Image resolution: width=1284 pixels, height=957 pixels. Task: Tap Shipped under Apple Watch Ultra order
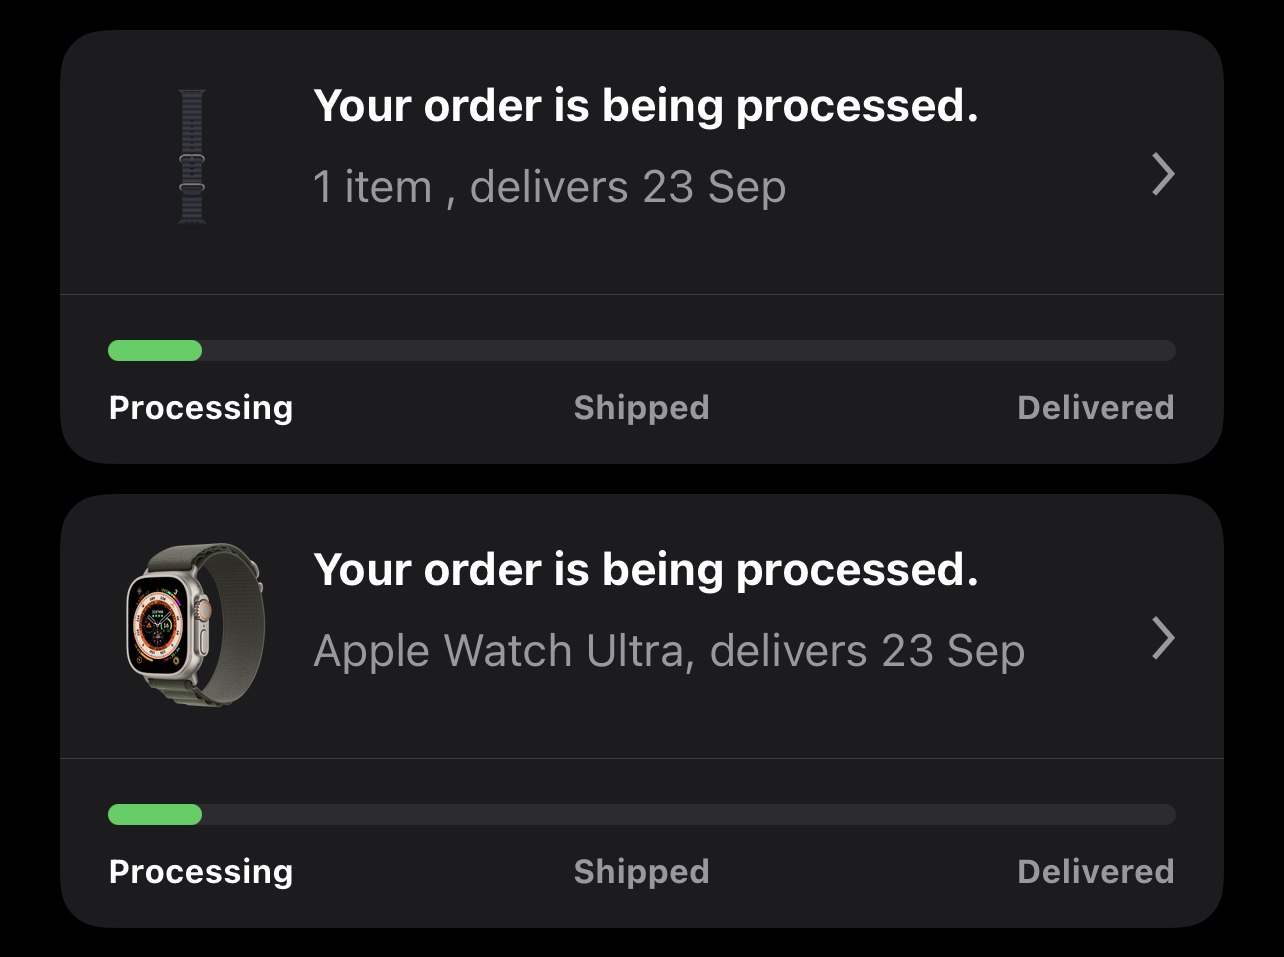tap(641, 872)
